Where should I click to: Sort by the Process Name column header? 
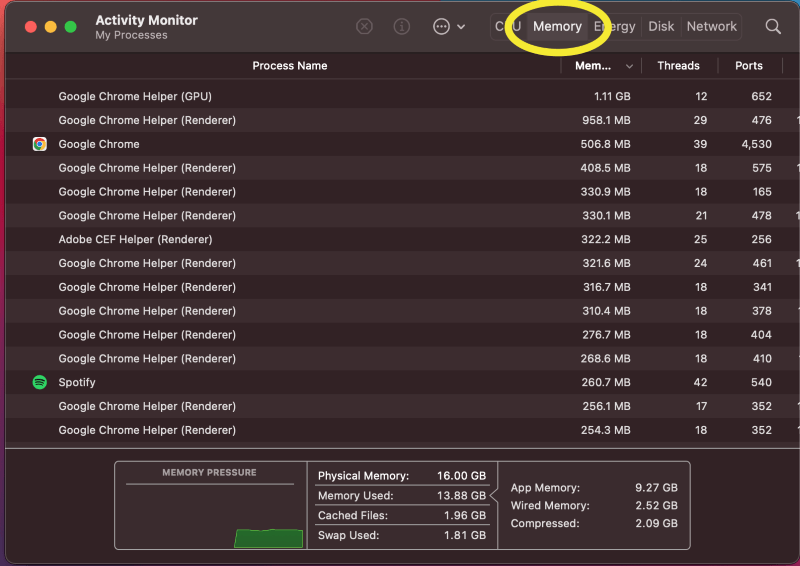[x=290, y=65]
